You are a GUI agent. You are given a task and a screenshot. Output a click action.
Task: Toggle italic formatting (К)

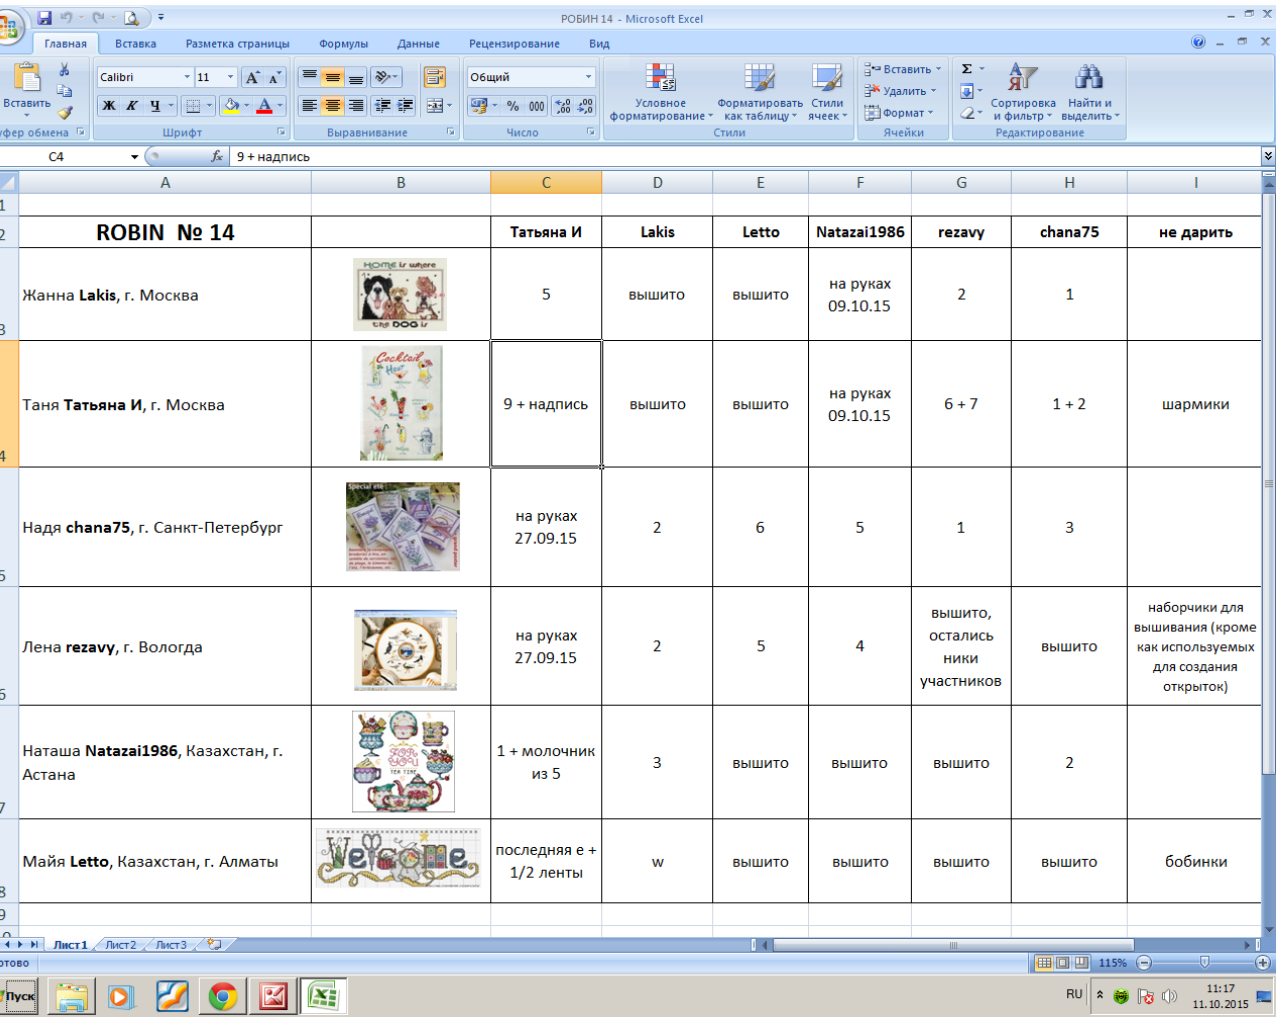tap(132, 106)
